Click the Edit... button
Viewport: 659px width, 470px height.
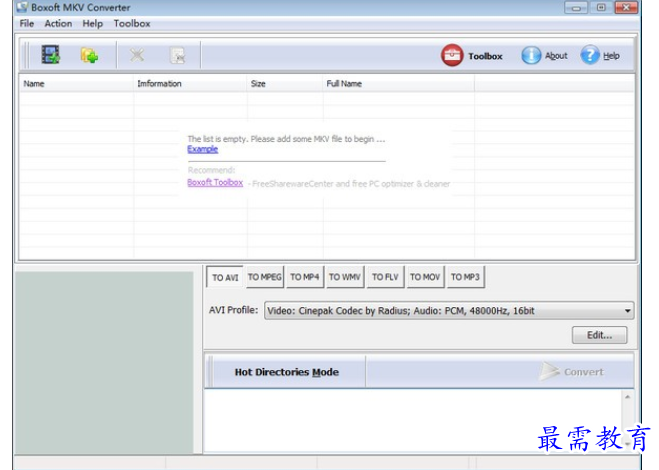coord(599,335)
